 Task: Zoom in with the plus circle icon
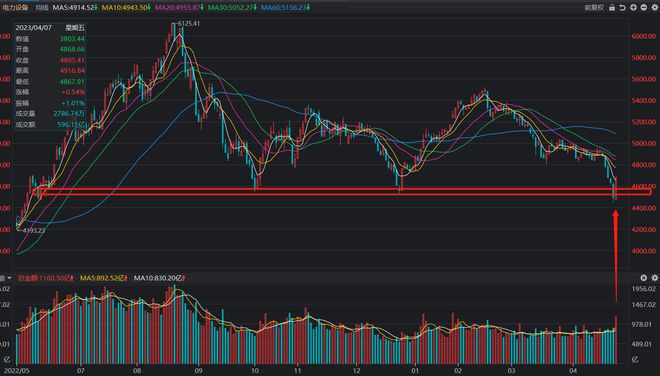tap(633, 8)
